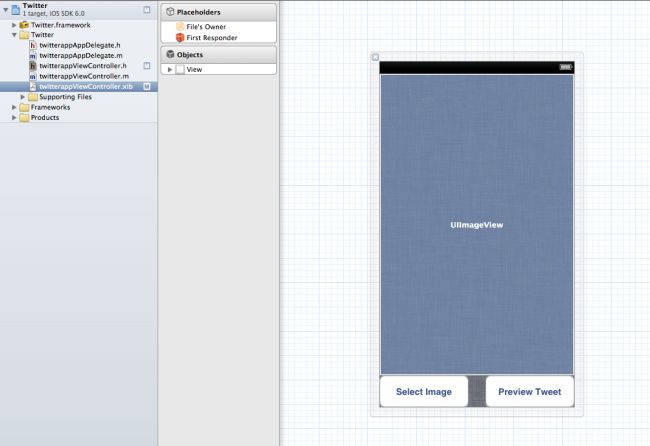
Task: Click the '1 target, iOS SDK 6.0' subtitle
Action: tap(53, 14)
